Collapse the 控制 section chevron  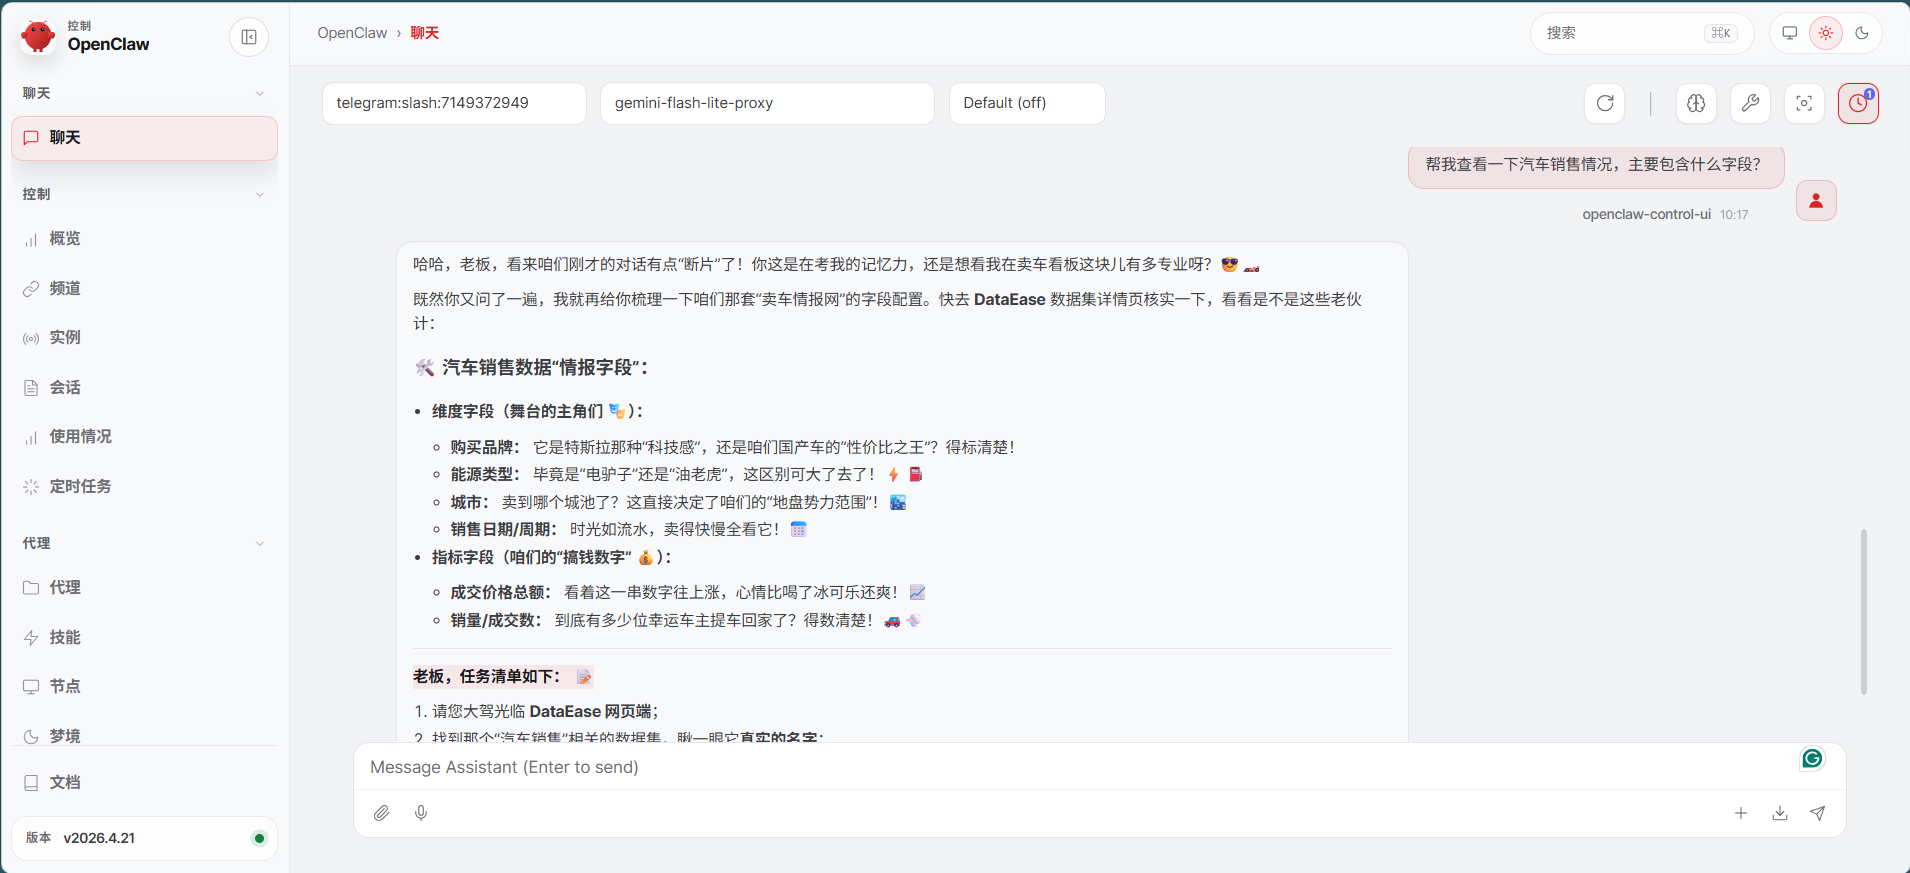click(260, 194)
